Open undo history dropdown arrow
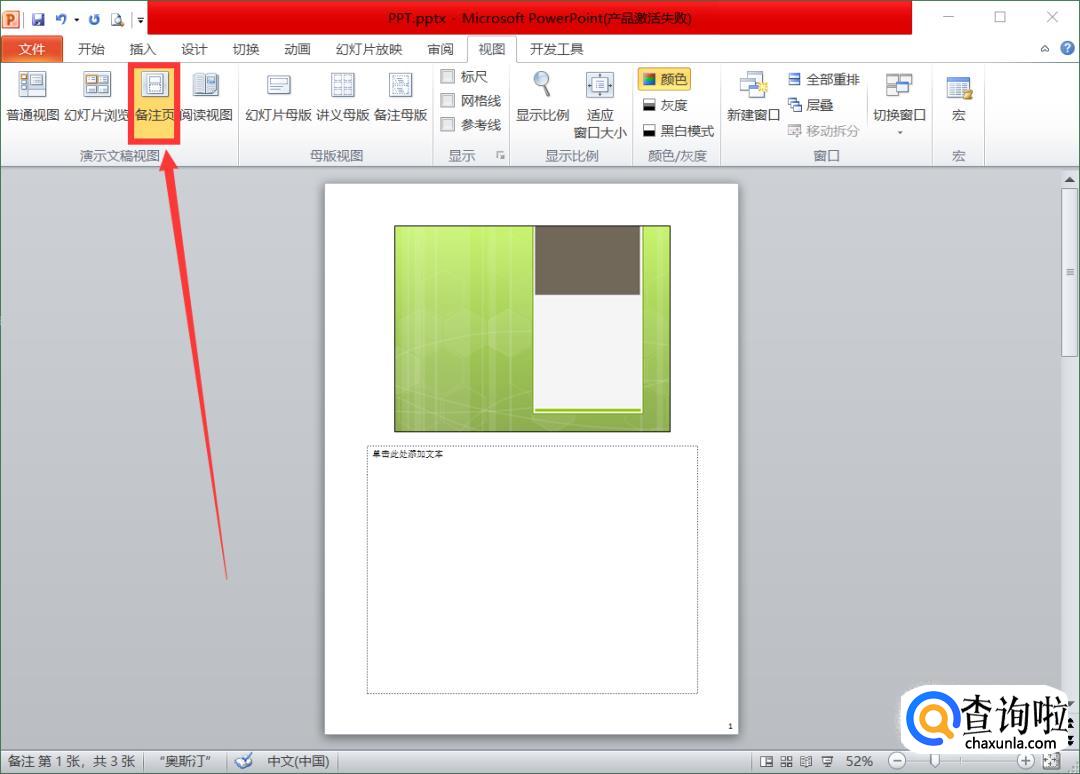 pos(76,20)
